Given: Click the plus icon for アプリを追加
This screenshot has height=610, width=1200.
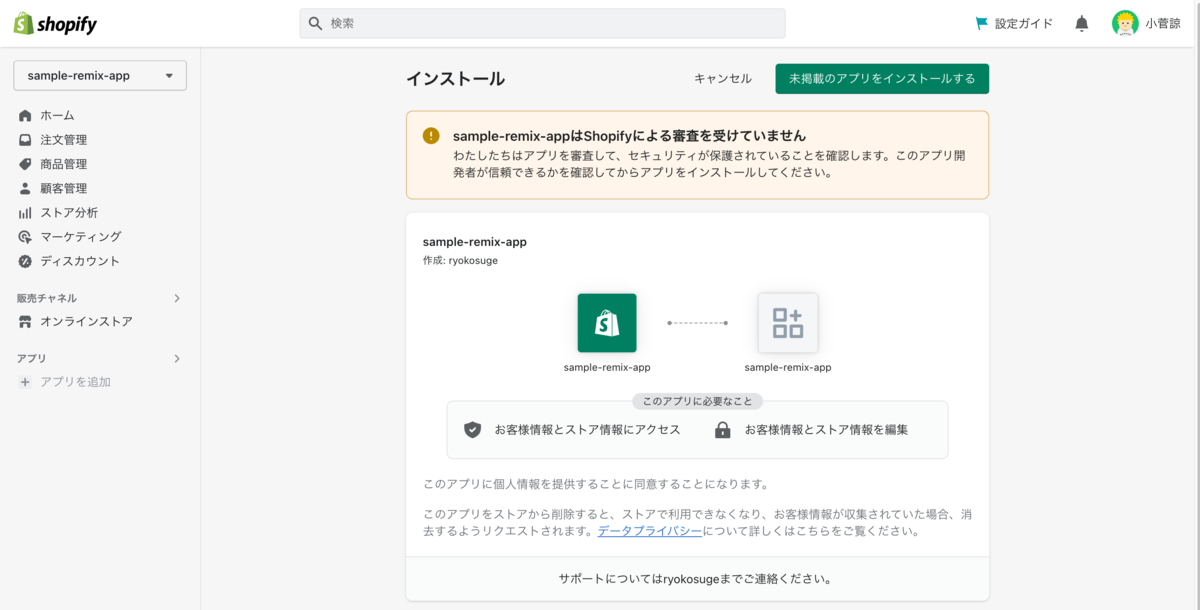Looking at the screenshot, I should tap(25, 382).
